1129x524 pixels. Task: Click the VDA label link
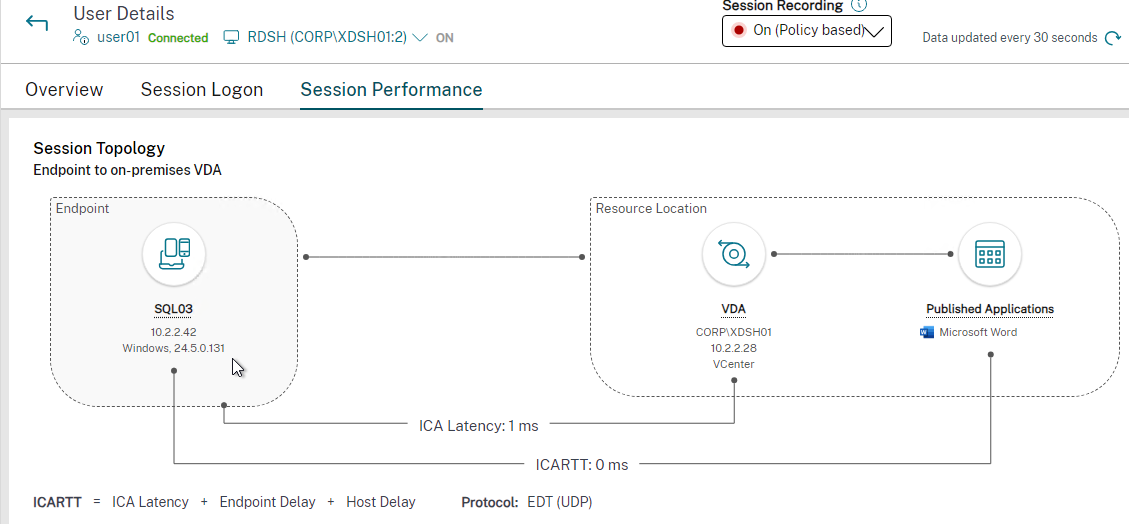point(733,310)
